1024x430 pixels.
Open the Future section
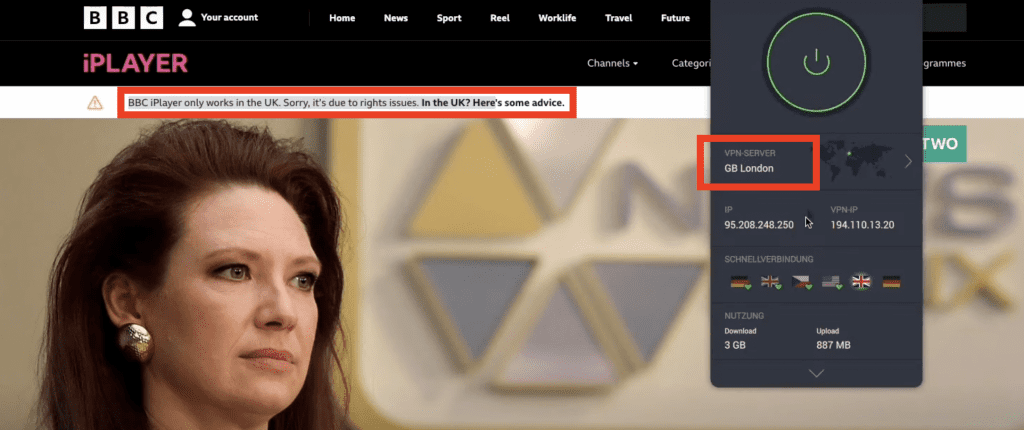pos(675,18)
